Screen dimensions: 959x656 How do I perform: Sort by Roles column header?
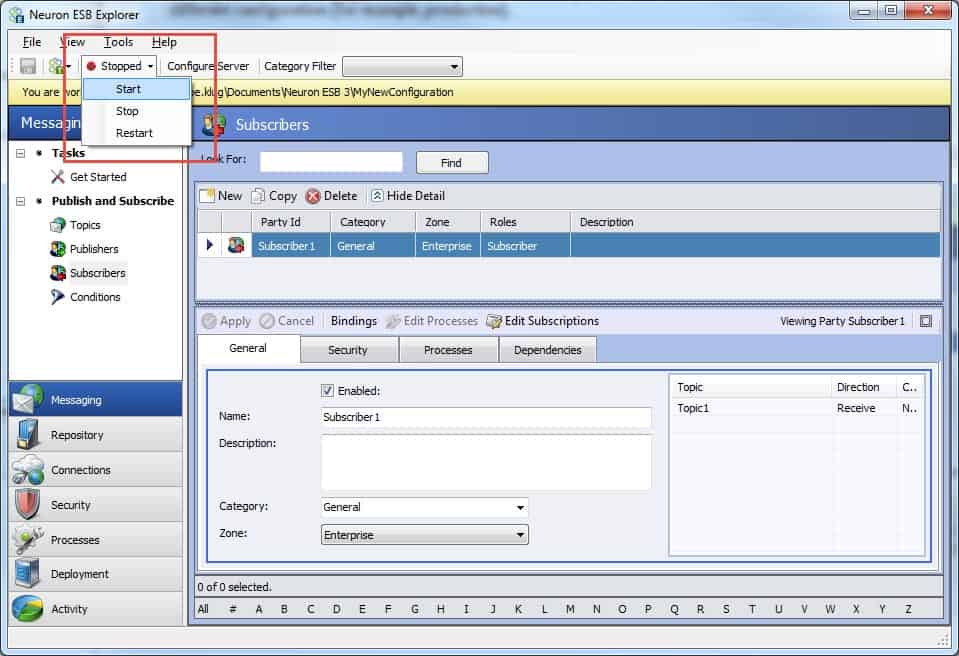pos(525,222)
